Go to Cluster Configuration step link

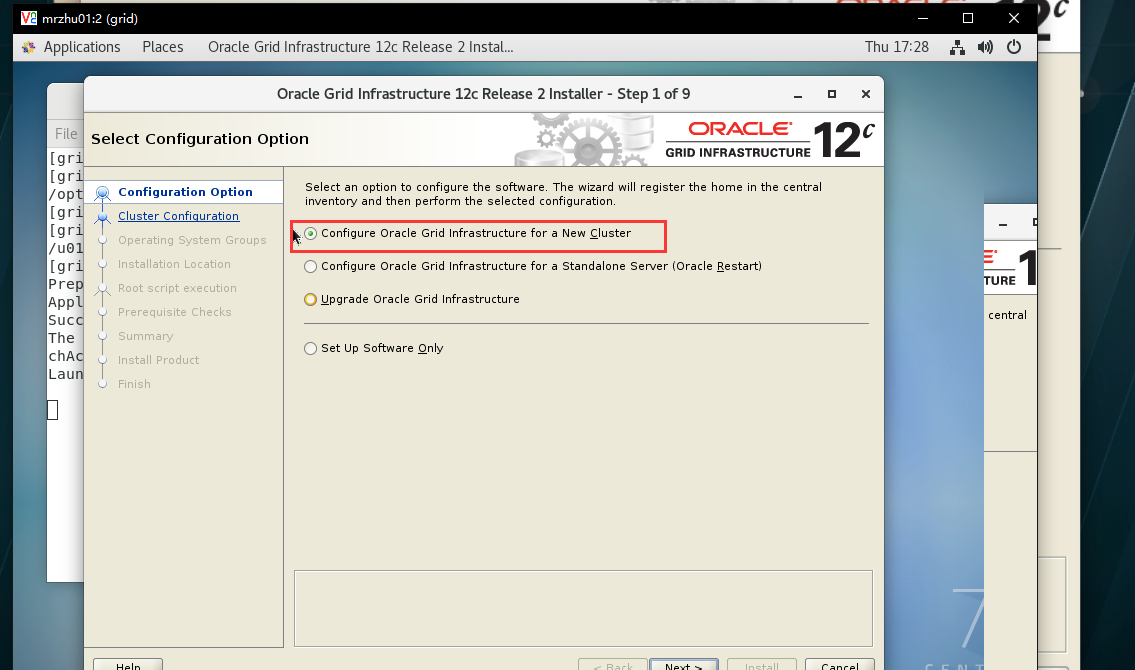[x=178, y=216]
